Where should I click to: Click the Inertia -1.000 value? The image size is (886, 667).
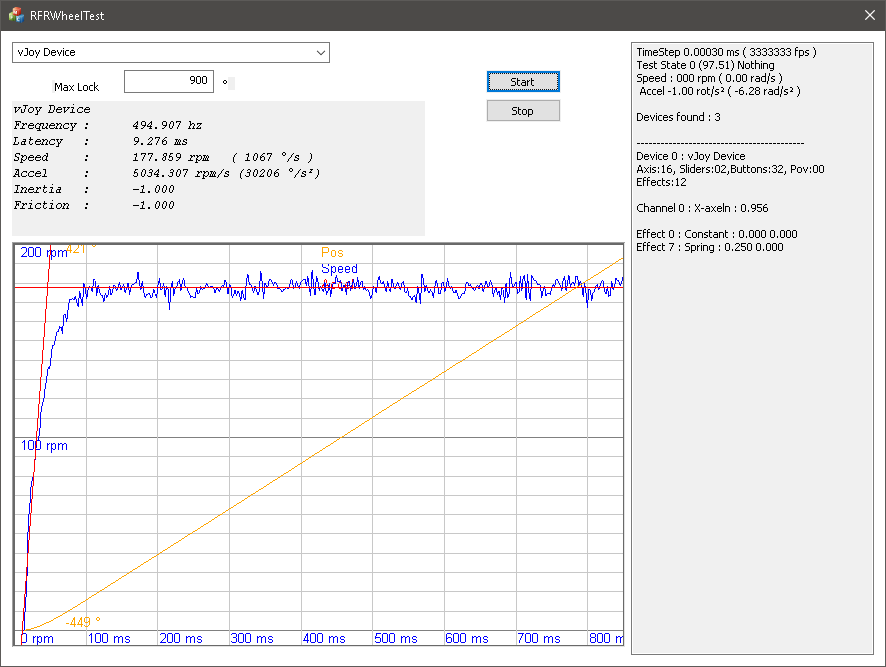pos(153,189)
